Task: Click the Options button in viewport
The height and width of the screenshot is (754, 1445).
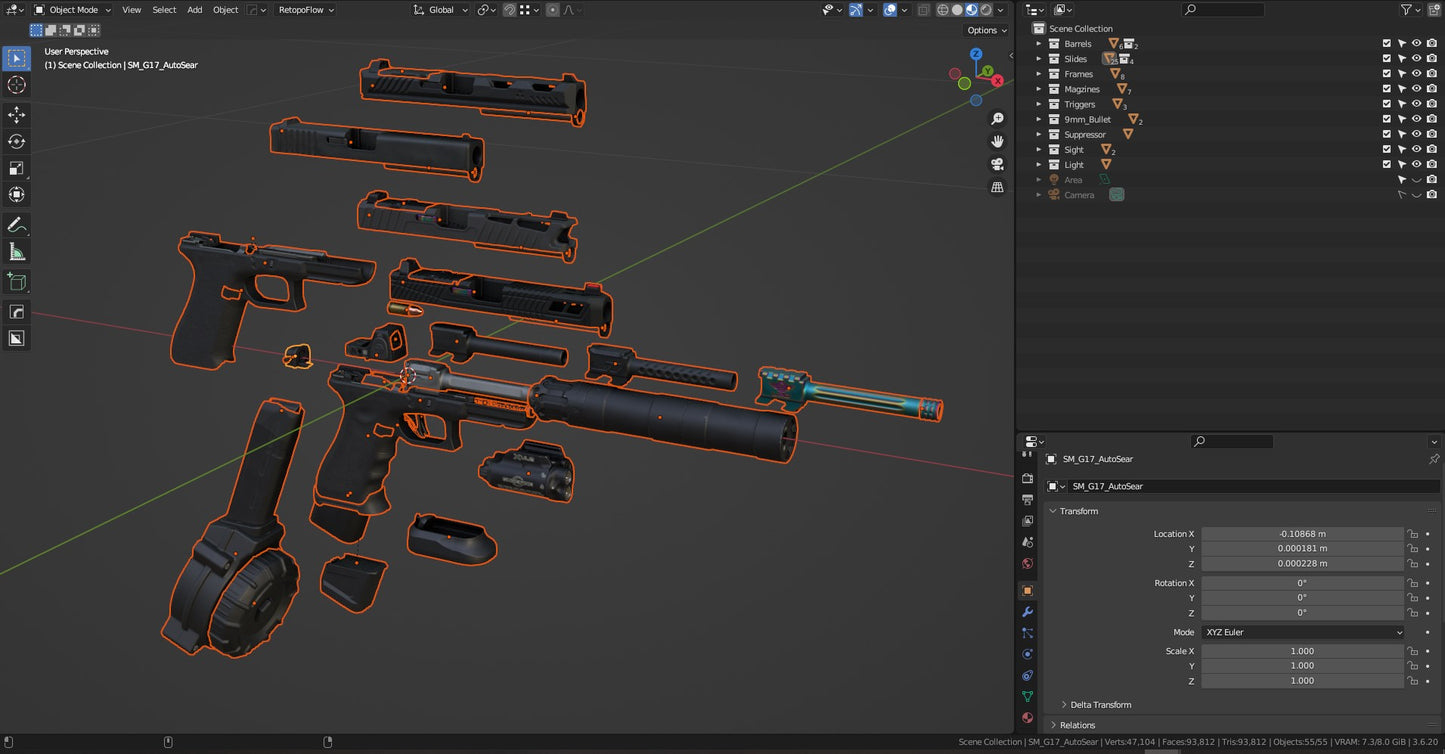Action: [985, 30]
